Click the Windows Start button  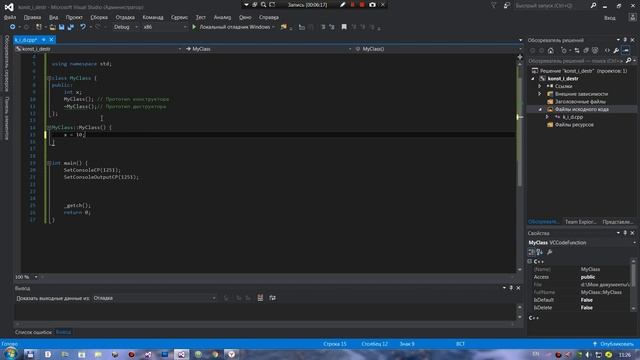point(10,354)
